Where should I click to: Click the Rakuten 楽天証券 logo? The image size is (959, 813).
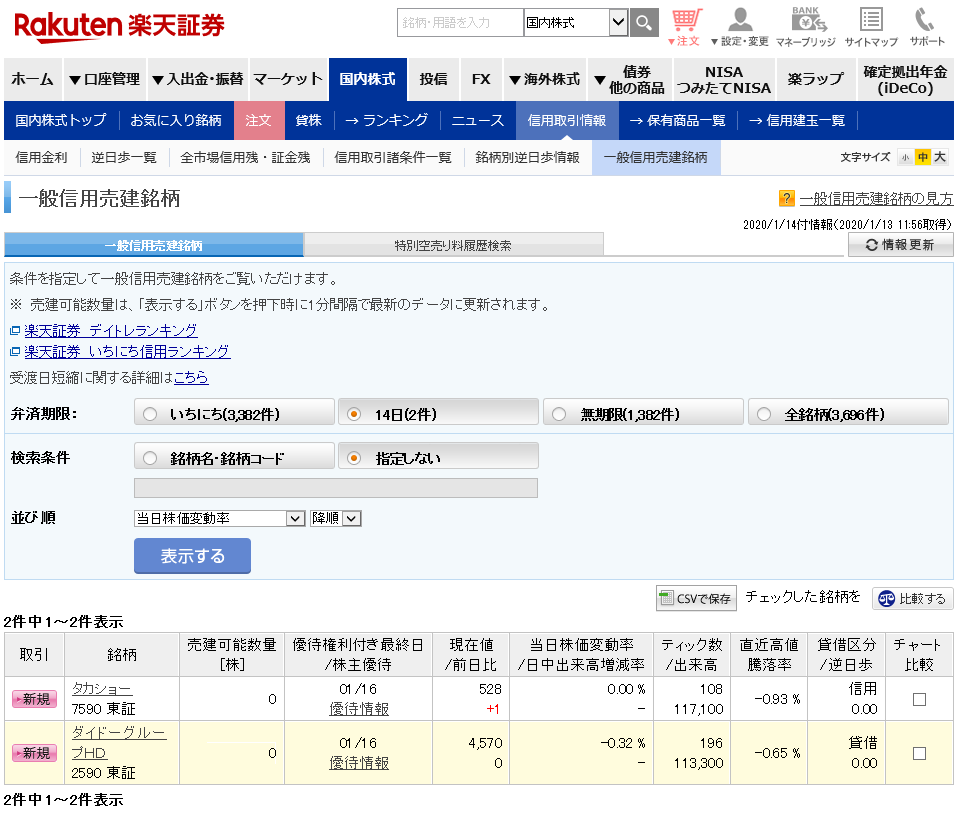point(119,27)
